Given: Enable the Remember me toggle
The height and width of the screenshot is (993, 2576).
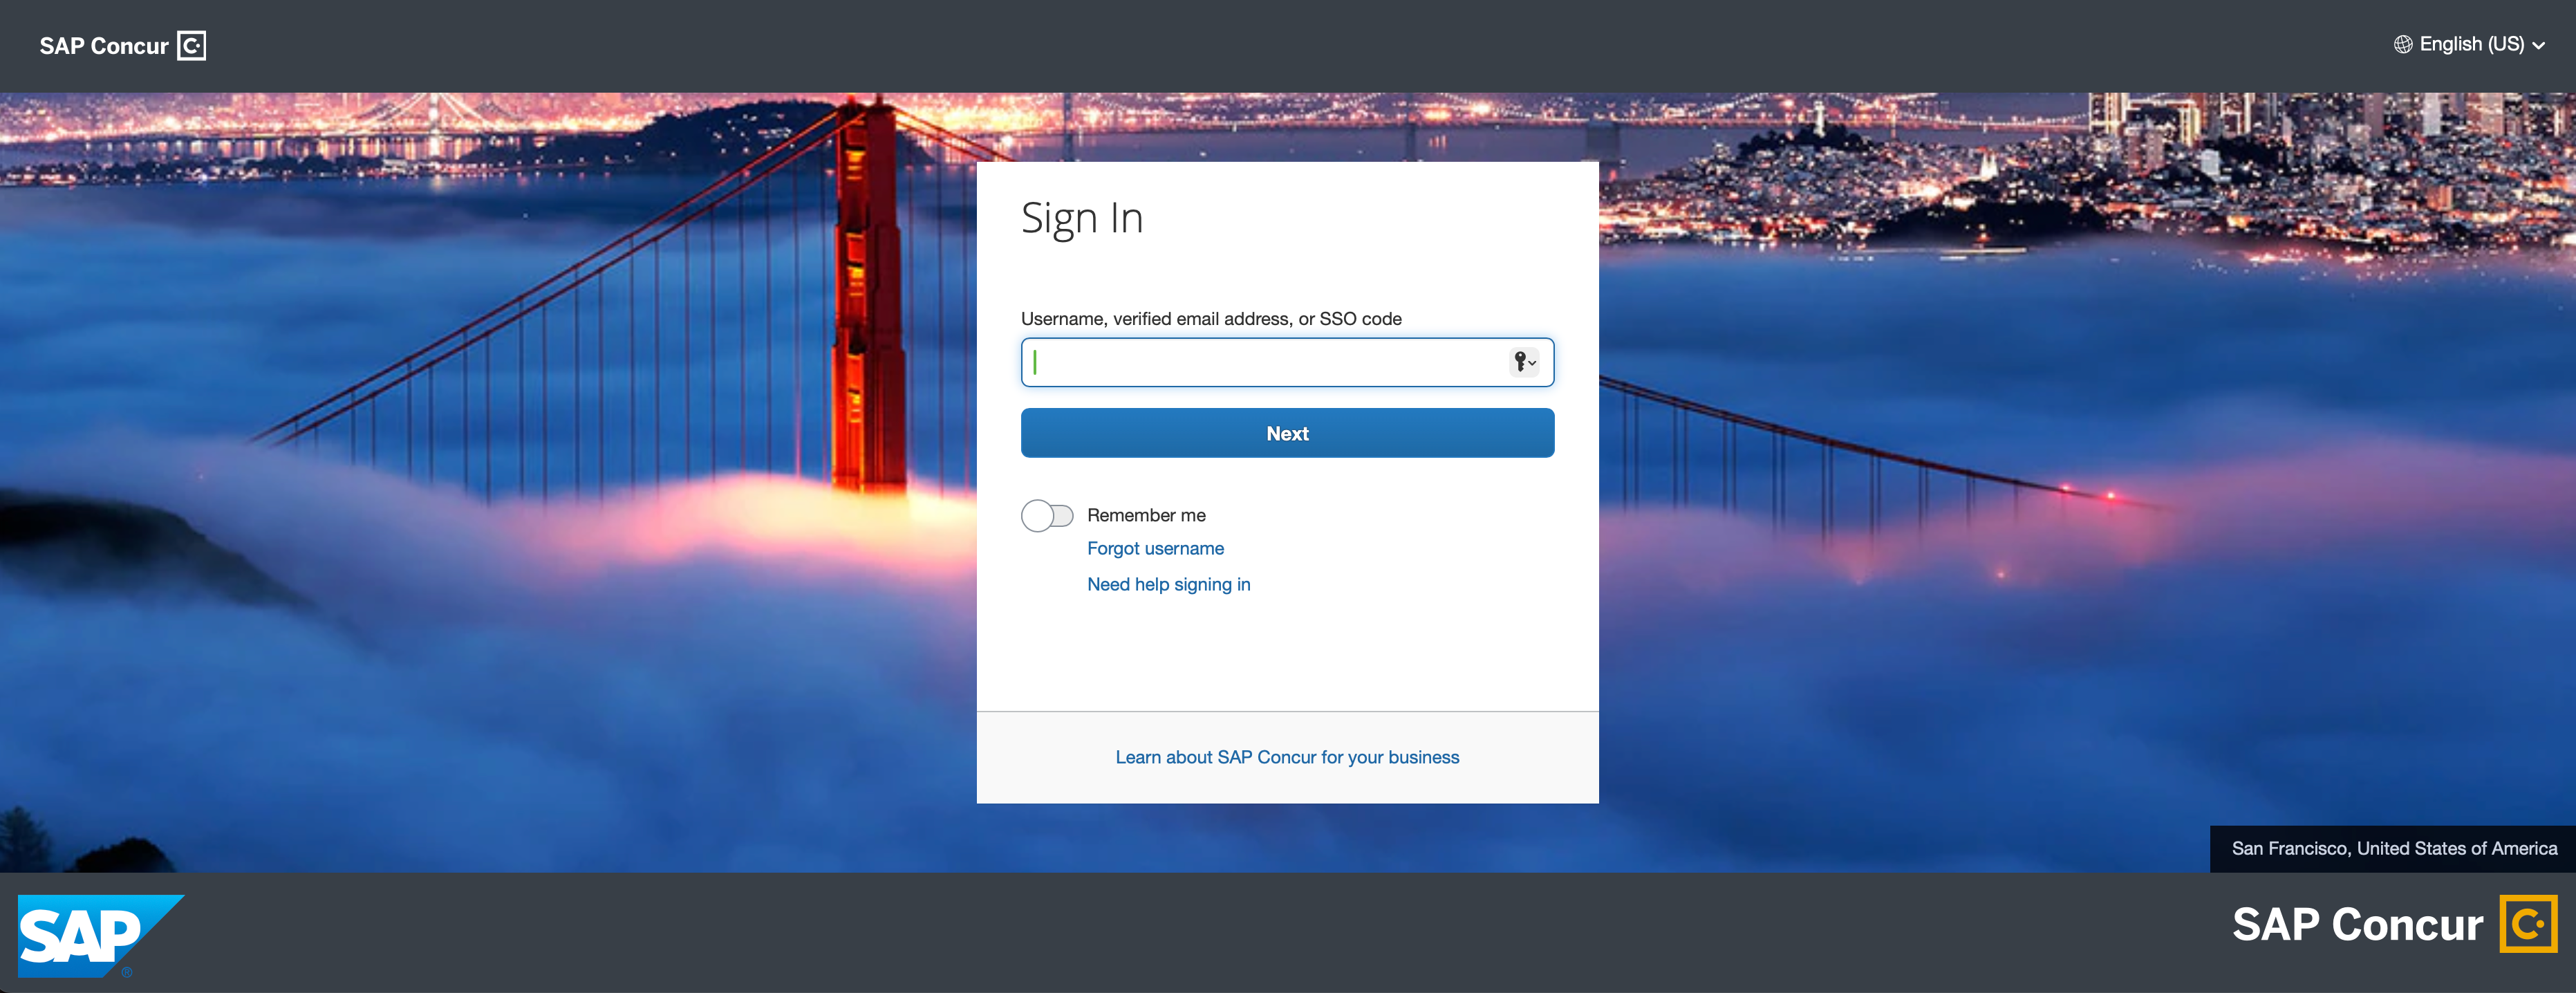Looking at the screenshot, I should pyautogui.click(x=1045, y=514).
